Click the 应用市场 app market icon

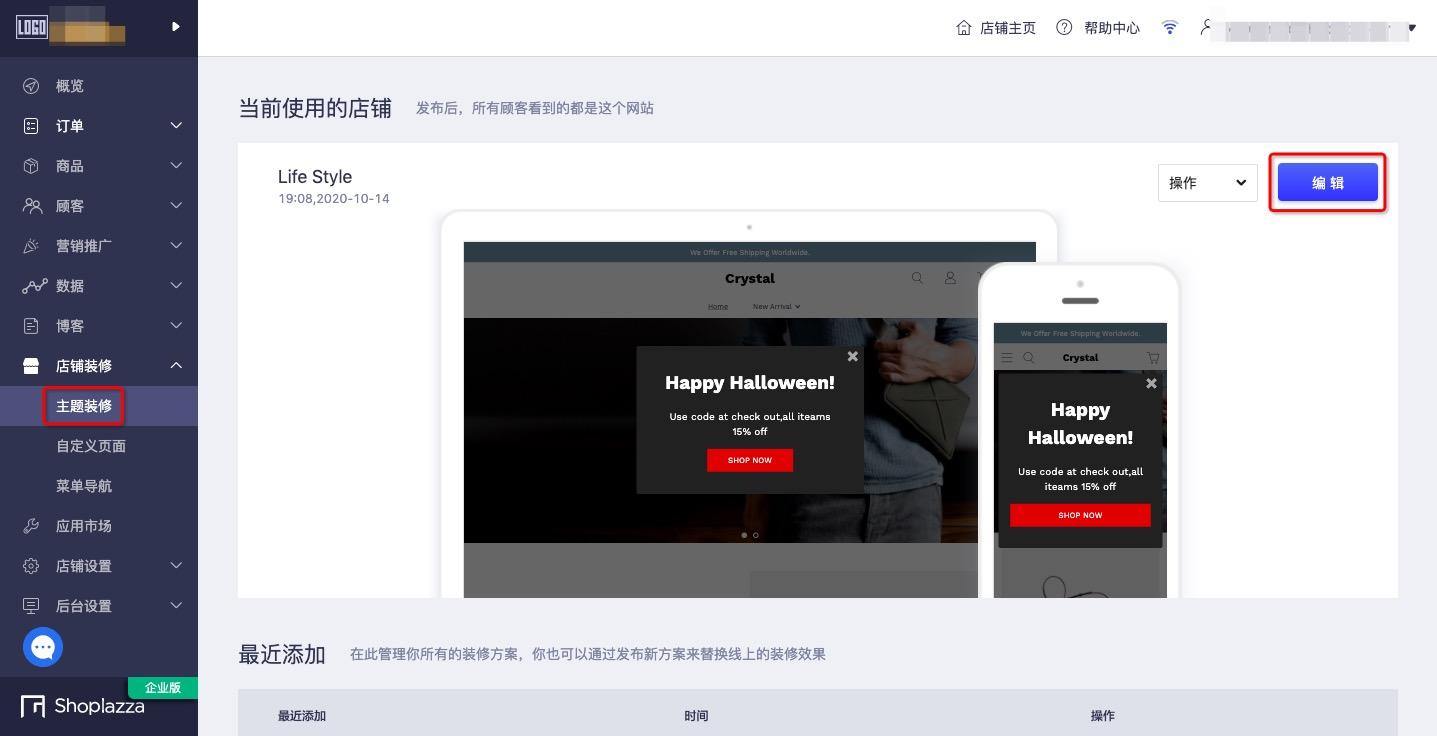click(32, 526)
